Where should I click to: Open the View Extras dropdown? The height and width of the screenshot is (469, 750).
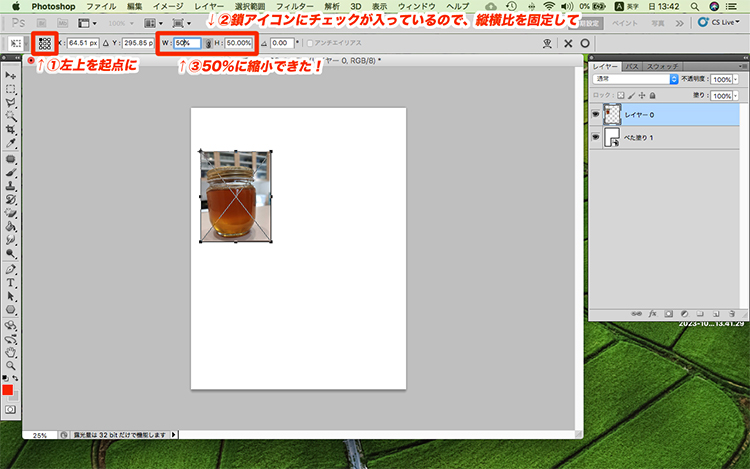(88, 23)
